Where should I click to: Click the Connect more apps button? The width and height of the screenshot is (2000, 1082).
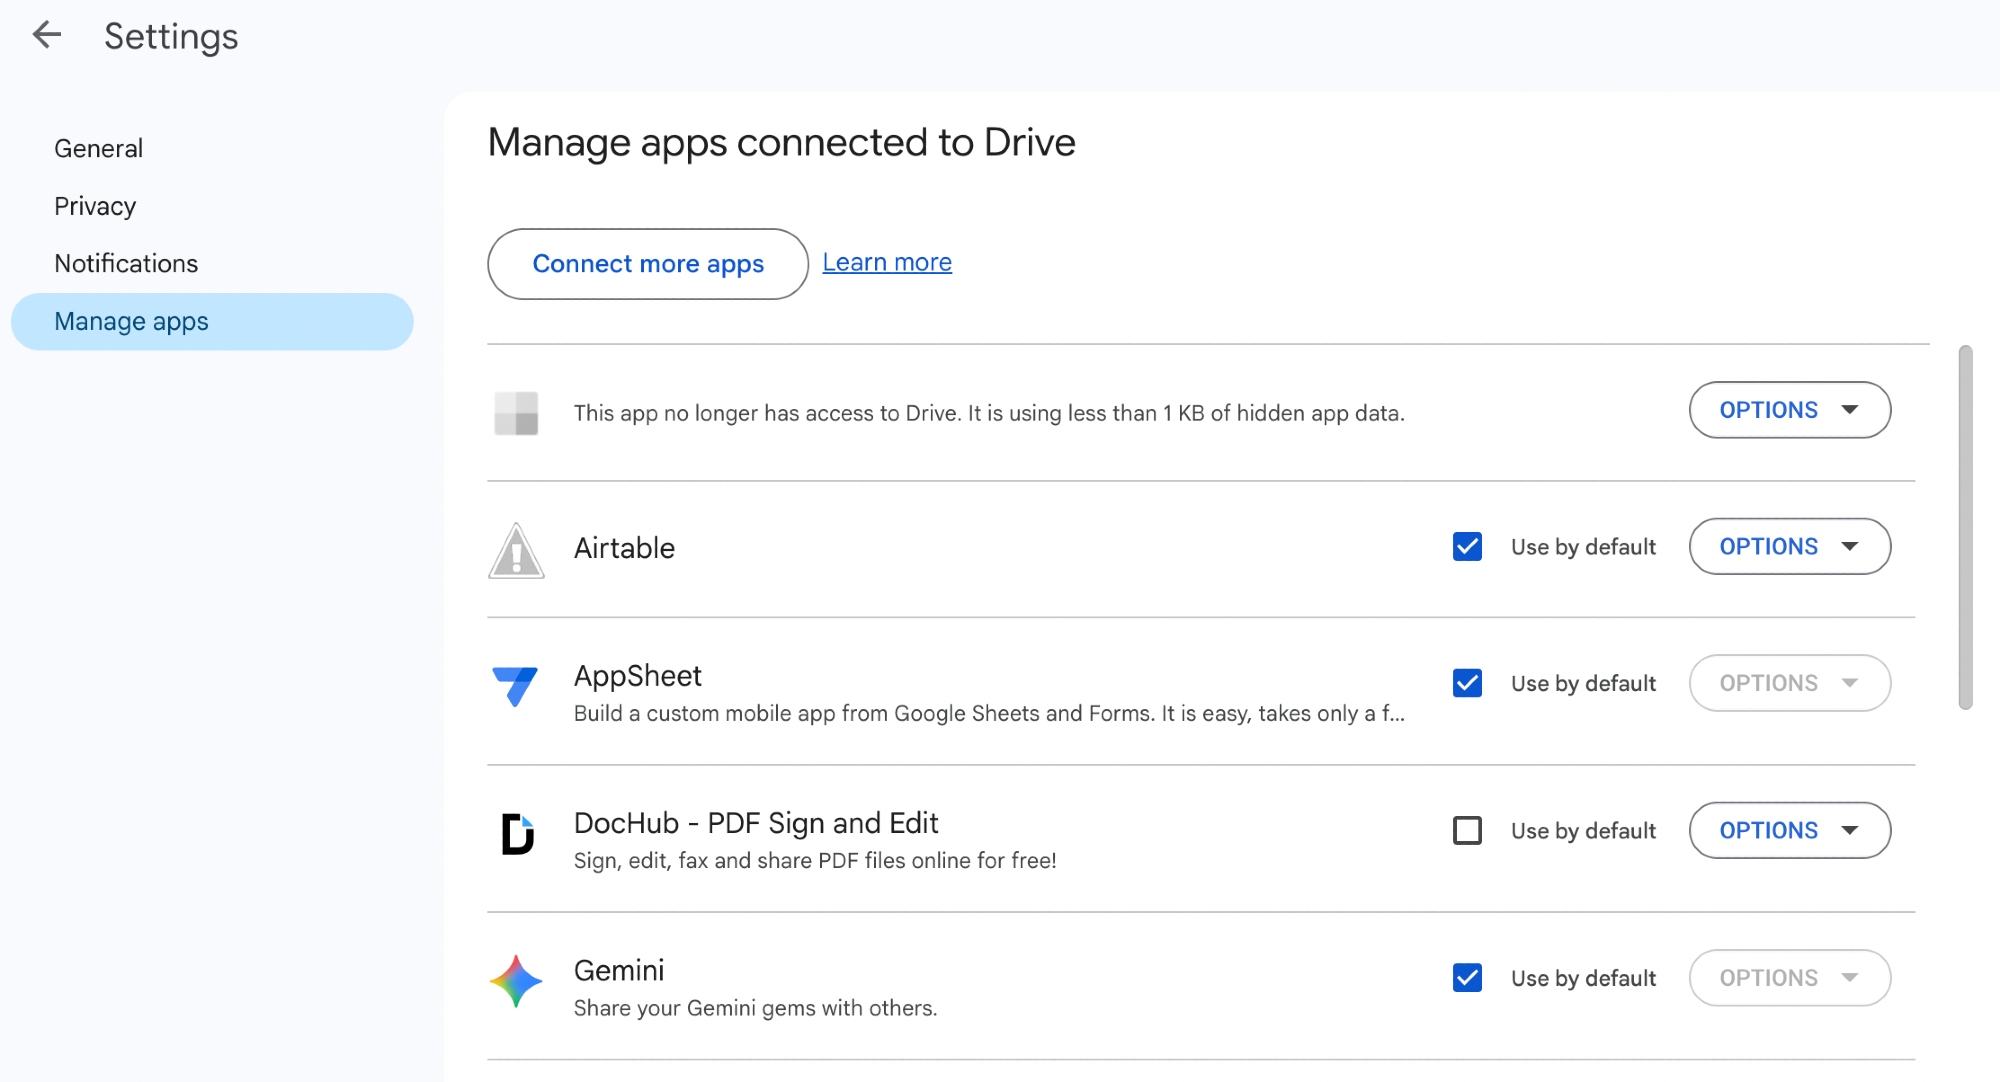pyautogui.click(x=648, y=264)
